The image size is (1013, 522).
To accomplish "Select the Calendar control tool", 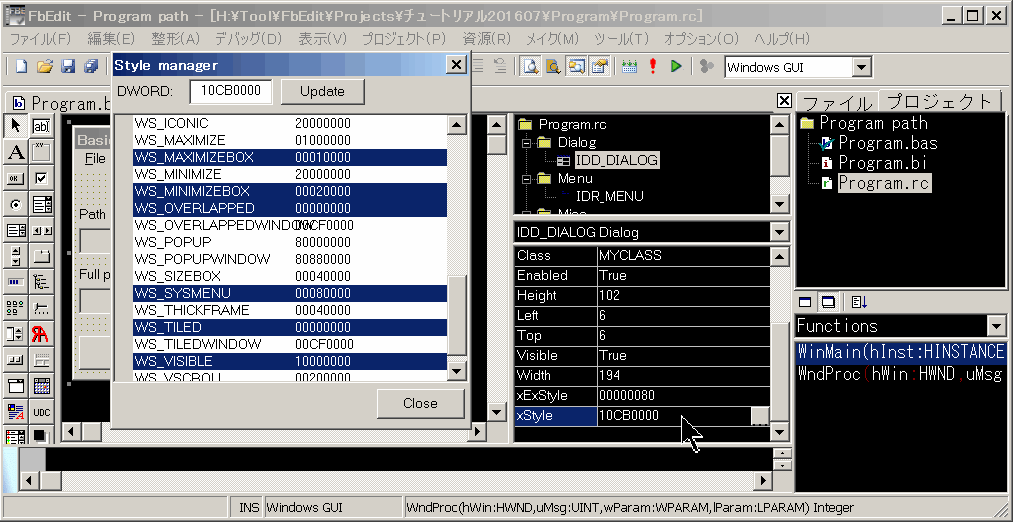I will pos(41,386).
